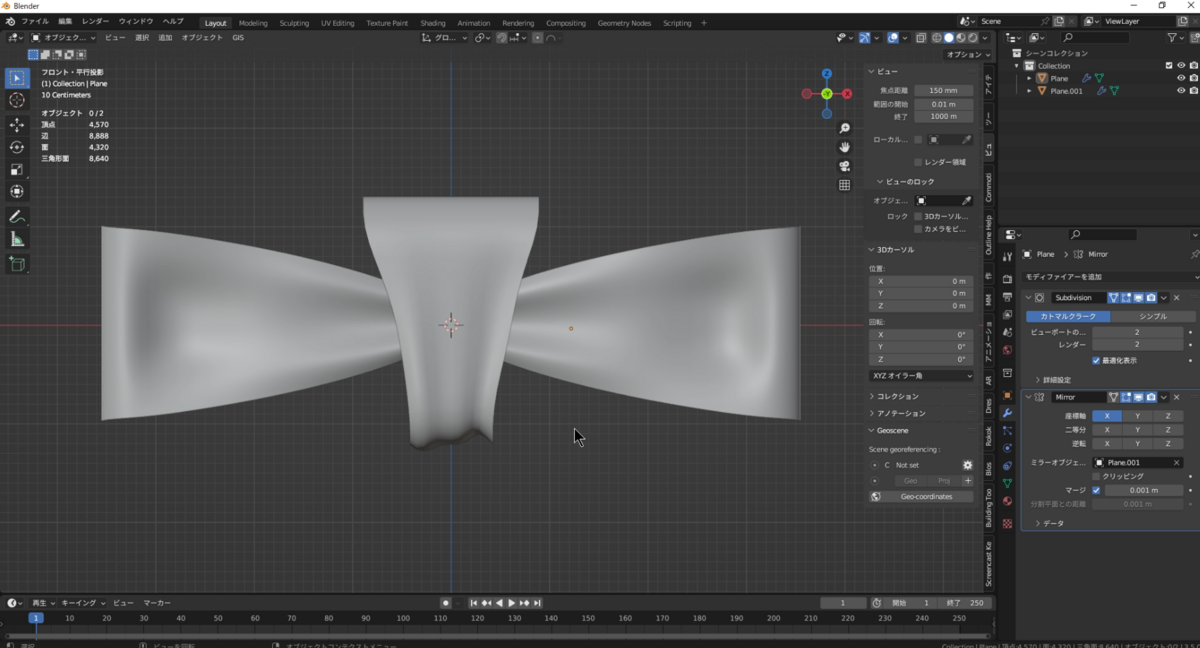Open the 編集 menu
This screenshot has width=1200, height=648.
[65, 21]
